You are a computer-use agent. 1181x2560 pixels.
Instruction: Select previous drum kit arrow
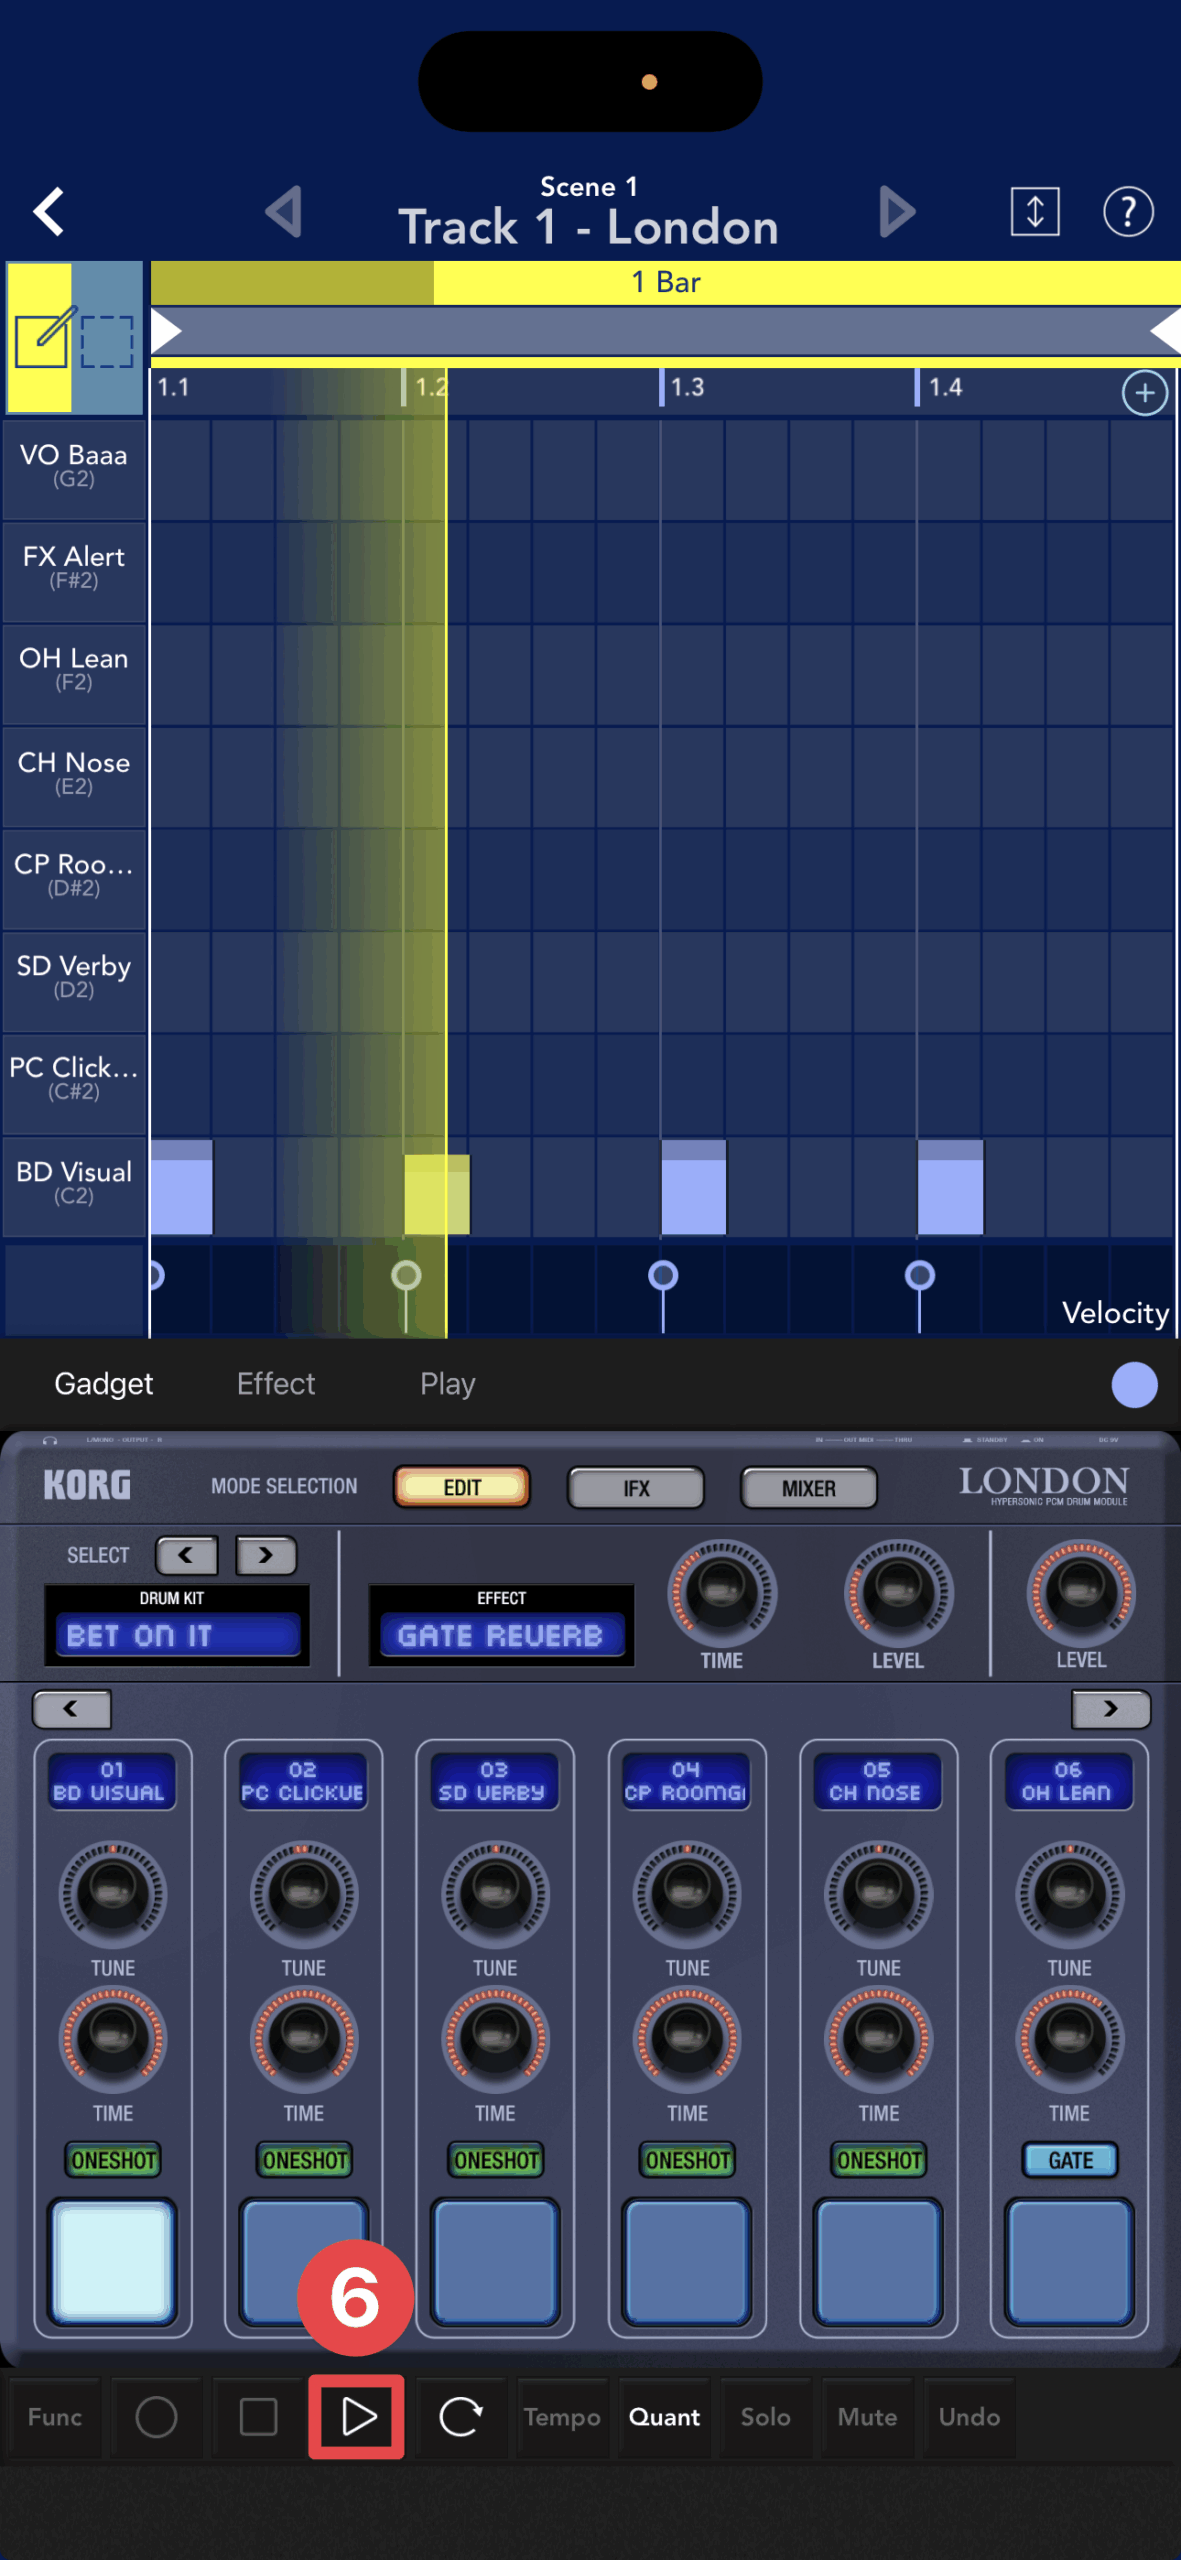(x=186, y=1555)
